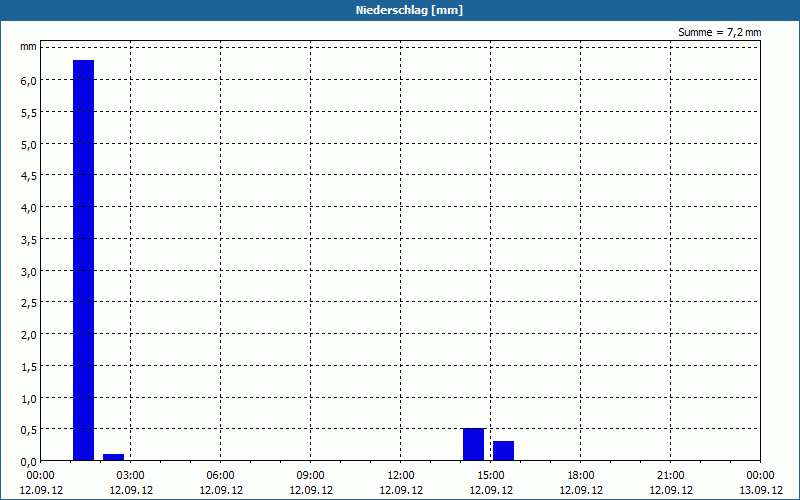Click the 12.09.12 date under 12:00

pyautogui.click(x=401, y=490)
